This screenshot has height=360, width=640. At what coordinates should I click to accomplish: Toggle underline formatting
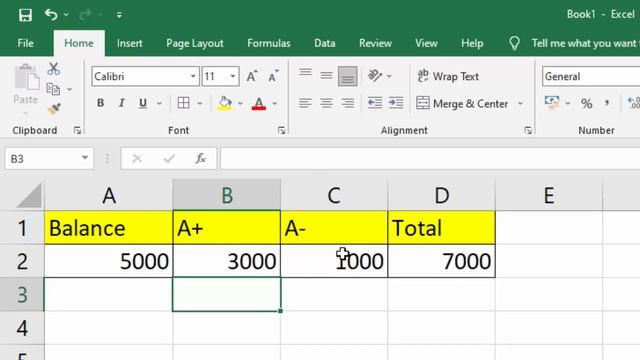tap(142, 103)
